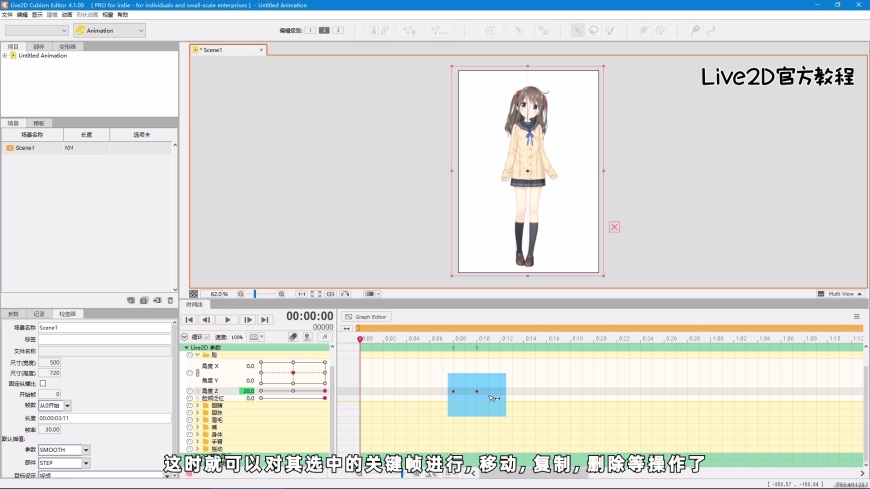
Task: Toggle the fixed aspect ratio checkbox
Action: click(x=43, y=384)
